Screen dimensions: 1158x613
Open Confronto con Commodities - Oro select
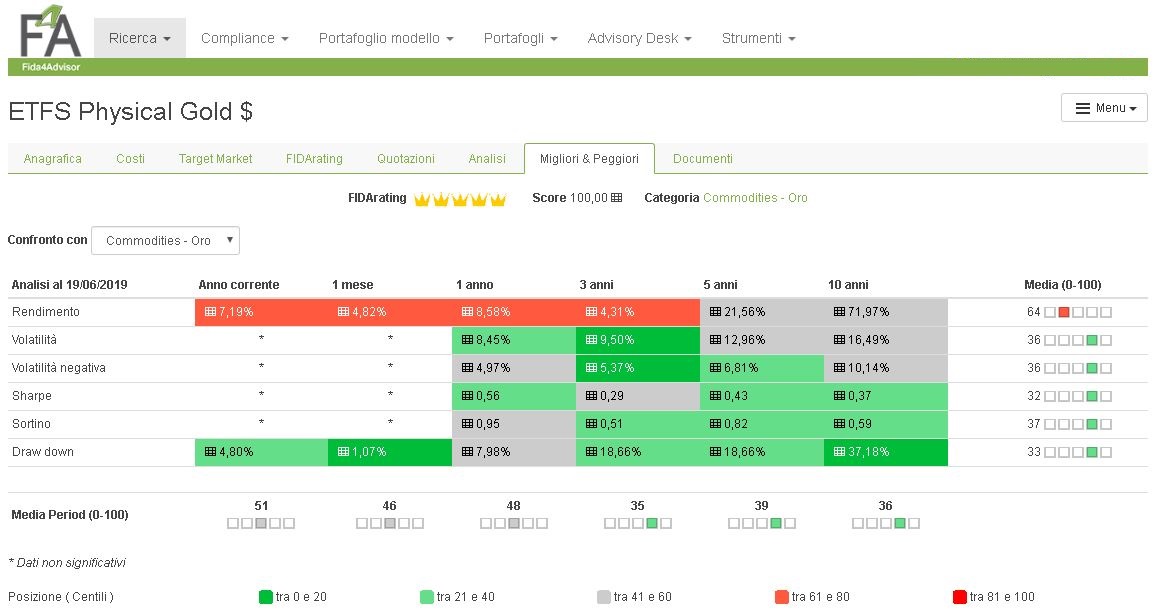click(x=165, y=241)
